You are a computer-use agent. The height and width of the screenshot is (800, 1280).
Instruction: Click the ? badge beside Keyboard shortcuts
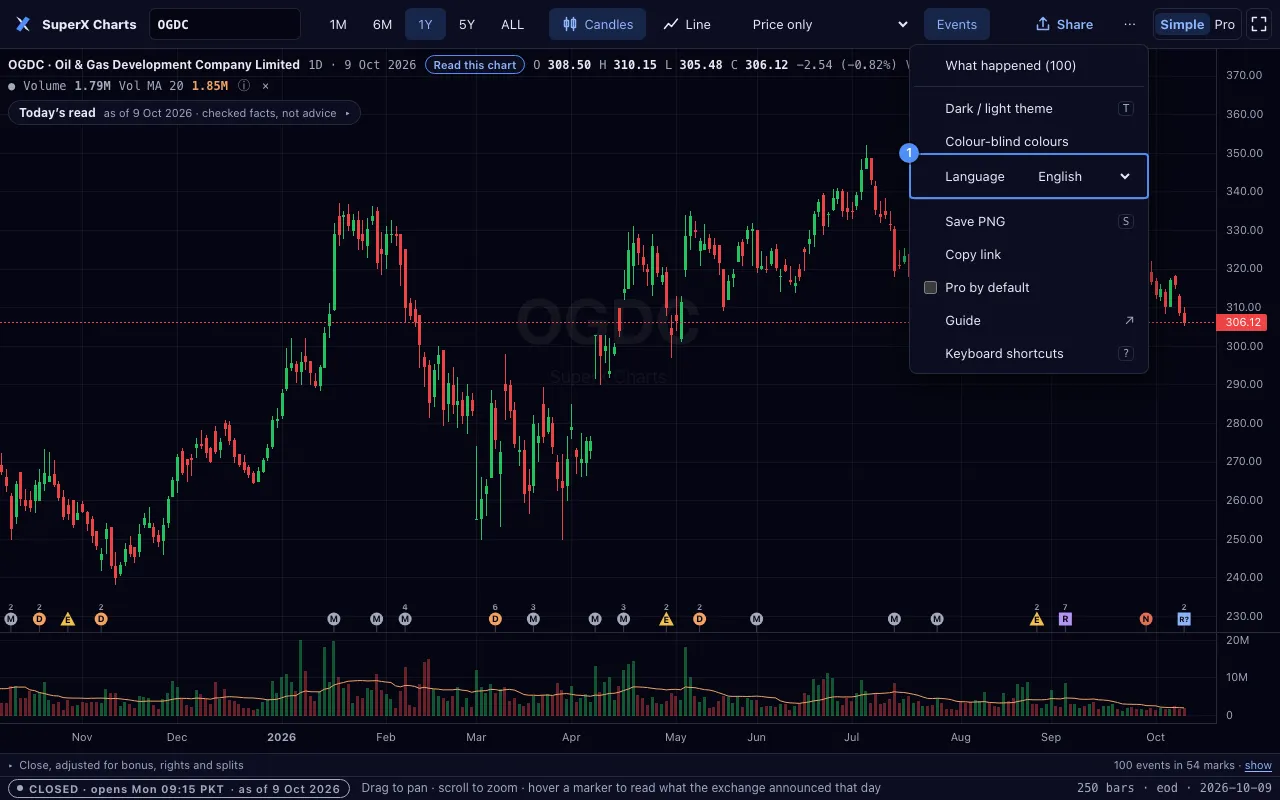tap(1126, 353)
